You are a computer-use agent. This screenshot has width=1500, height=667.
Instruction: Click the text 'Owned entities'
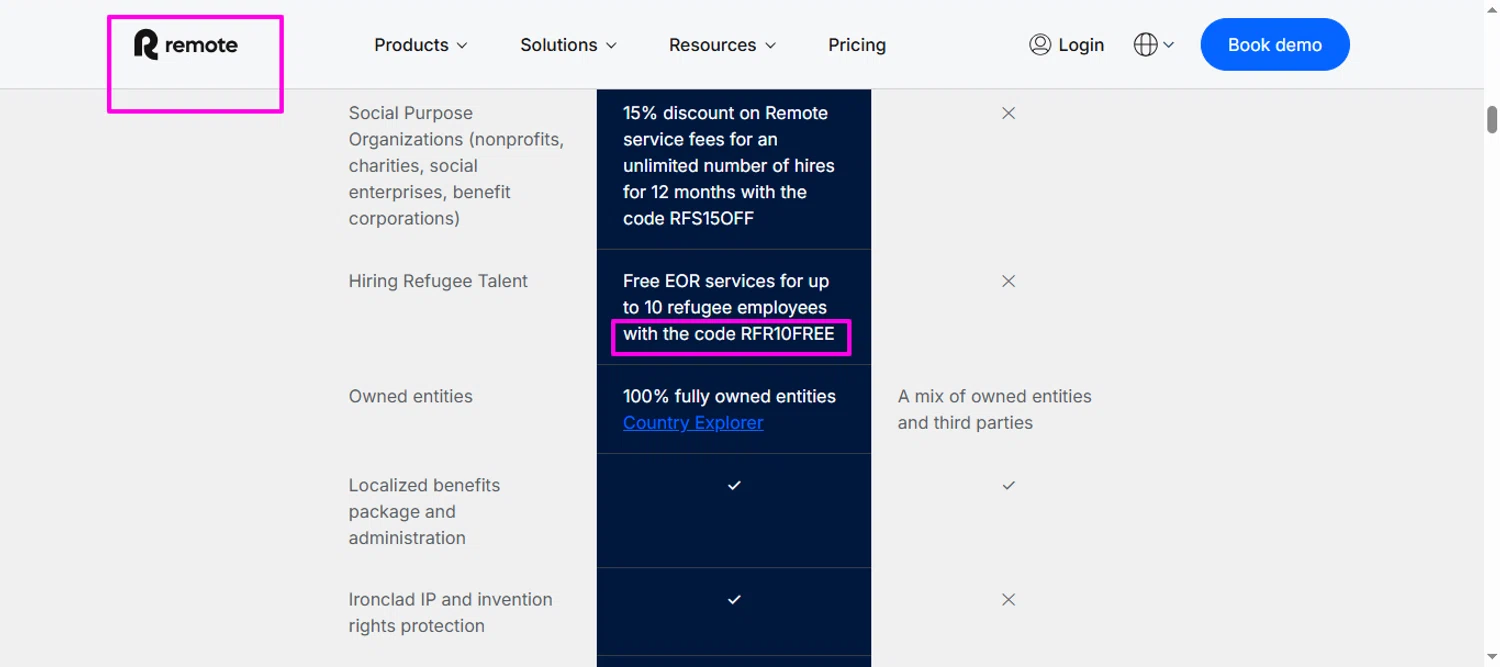(x=410, y=396)
